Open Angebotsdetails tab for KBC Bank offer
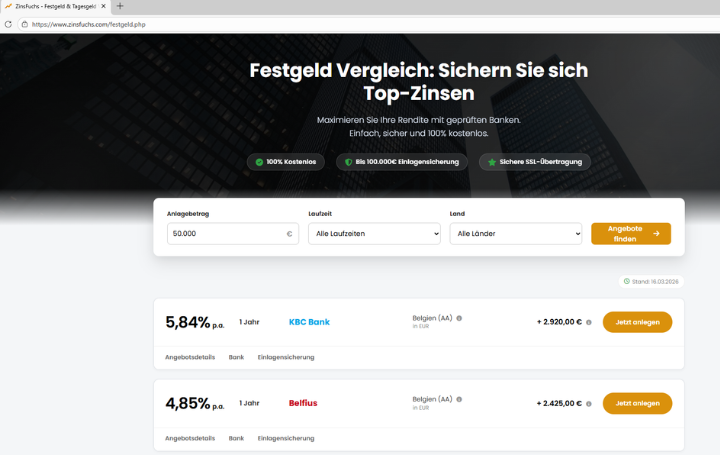The image size is (720, 455). click(190, 357)
